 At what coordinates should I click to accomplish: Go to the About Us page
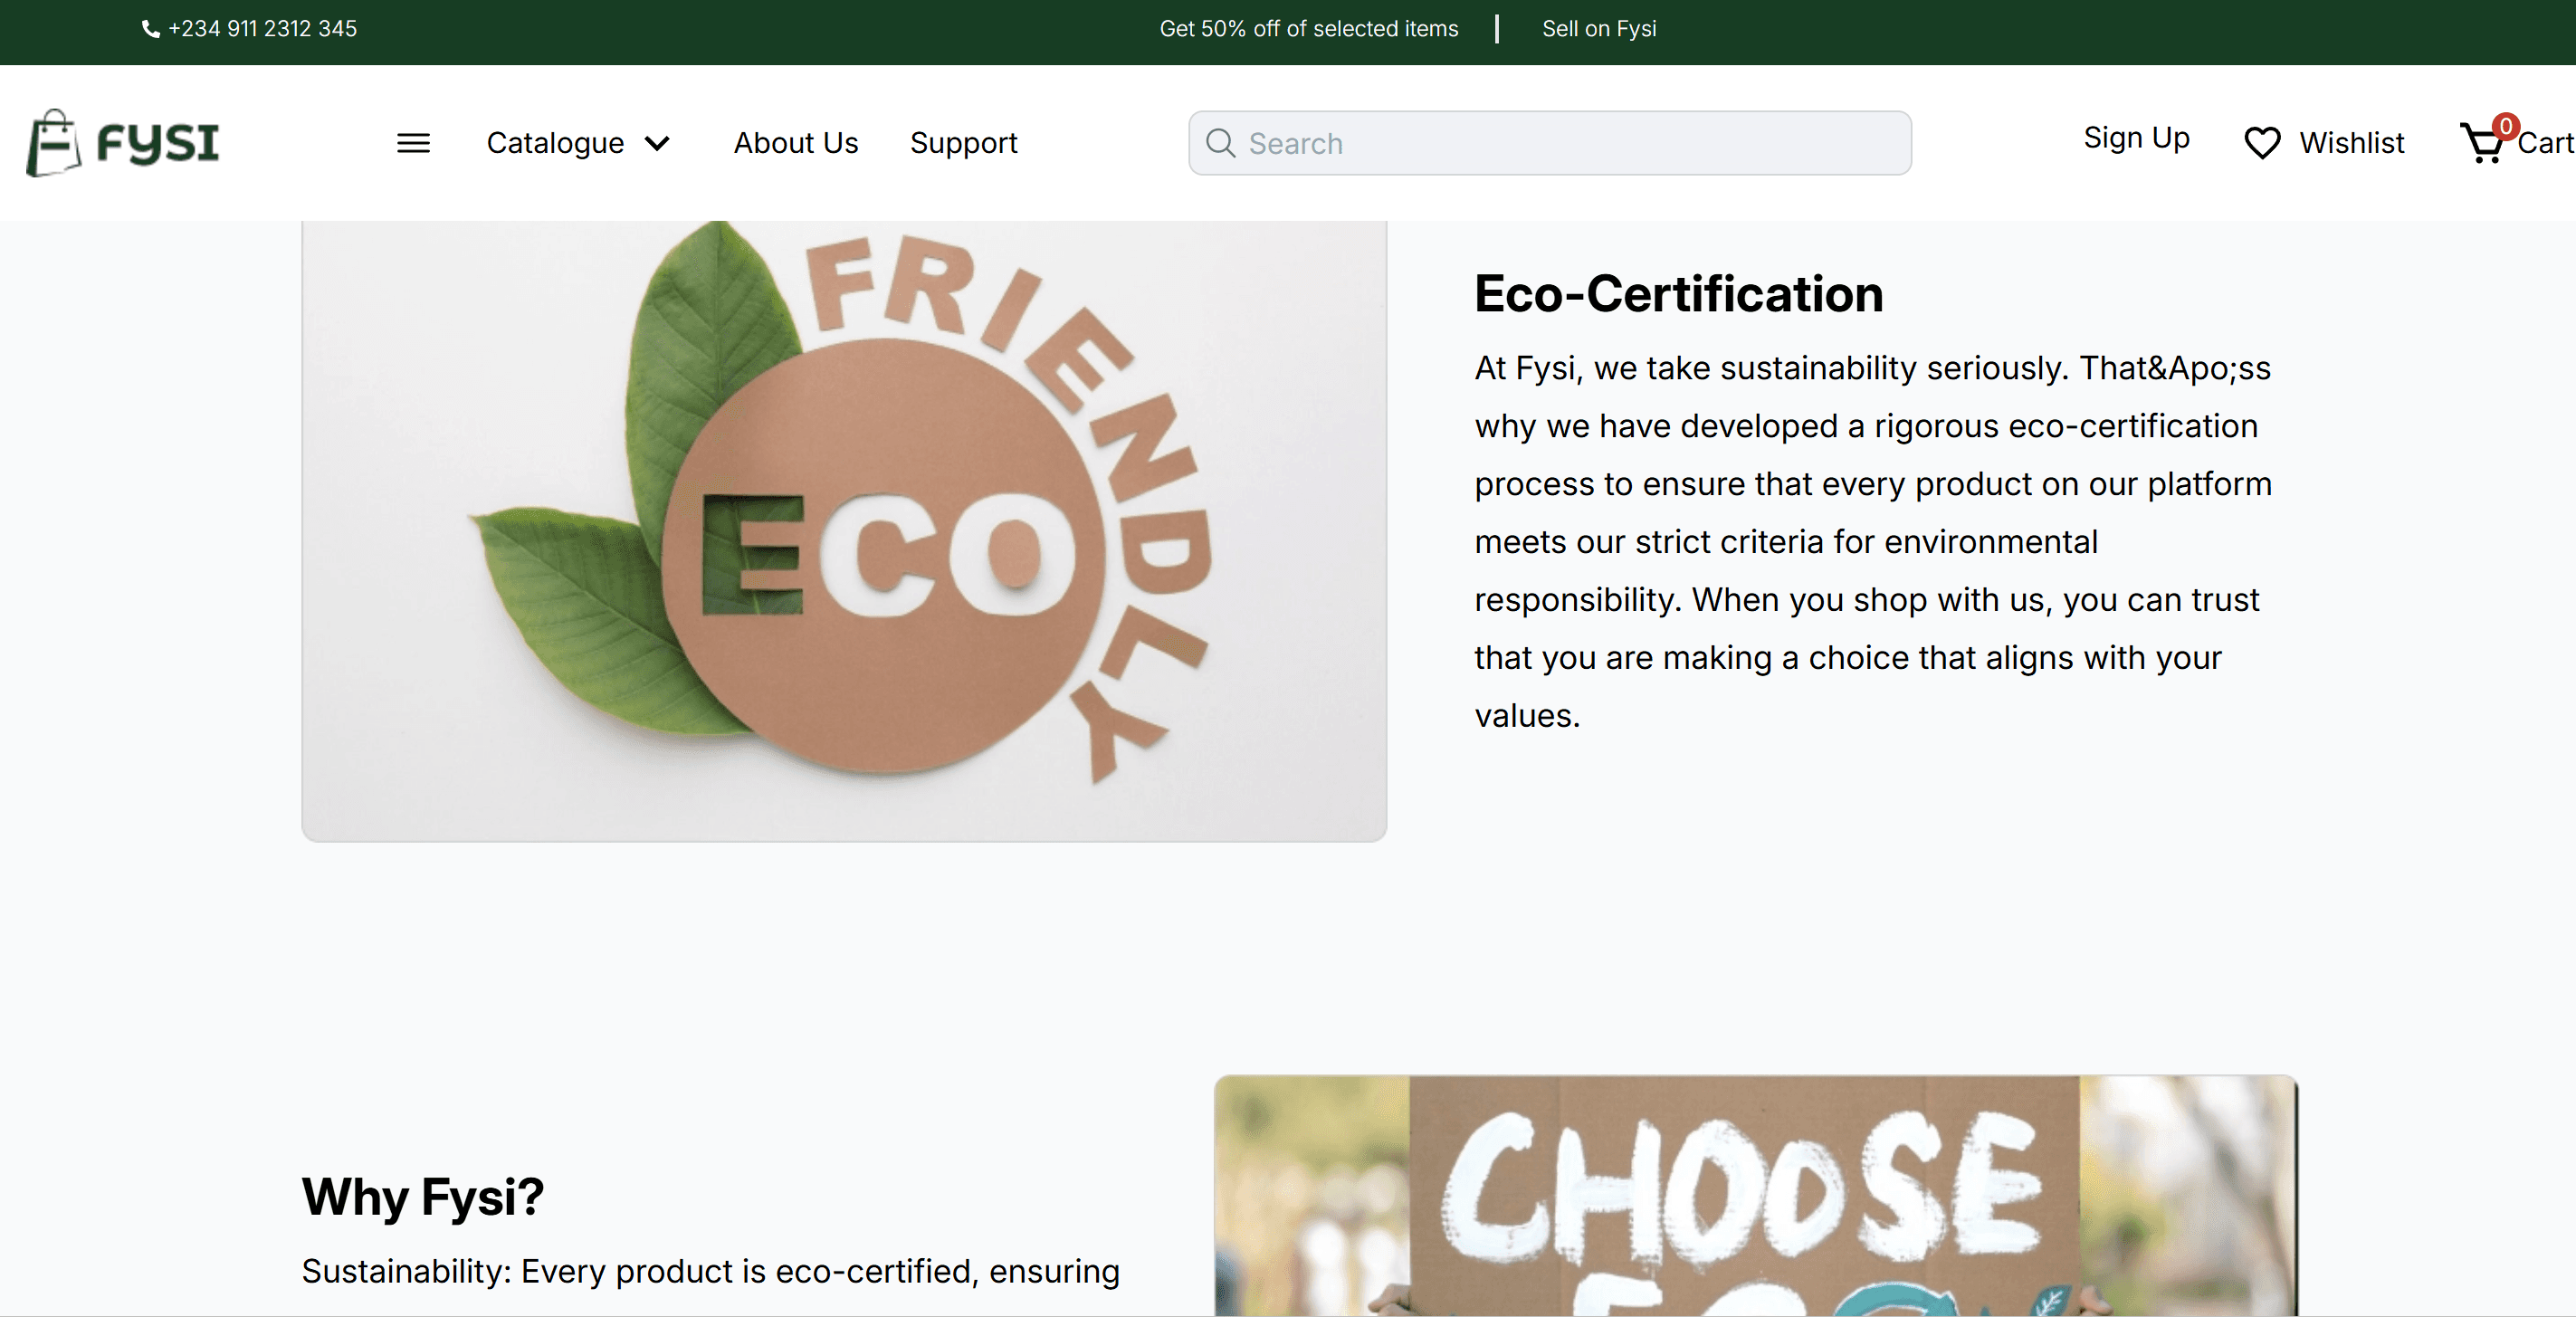point(796,143)
